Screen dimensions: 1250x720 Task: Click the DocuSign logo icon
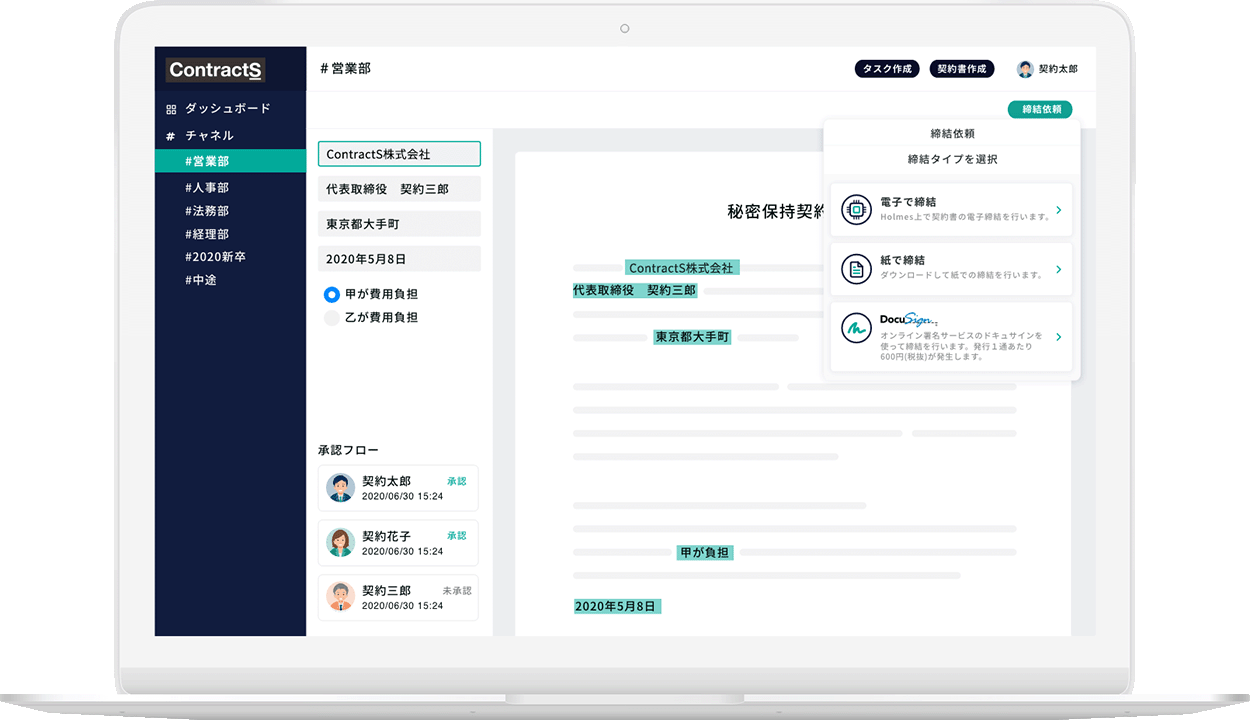855,328
